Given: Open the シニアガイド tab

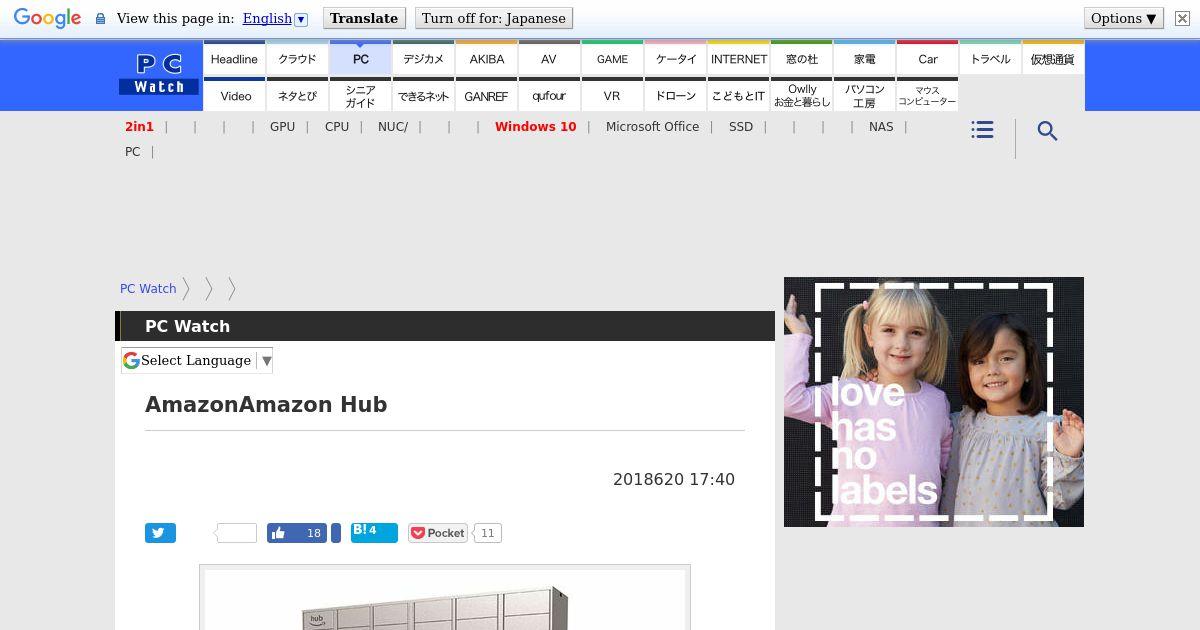Looking at the screenshot, I should coord(360,96).
